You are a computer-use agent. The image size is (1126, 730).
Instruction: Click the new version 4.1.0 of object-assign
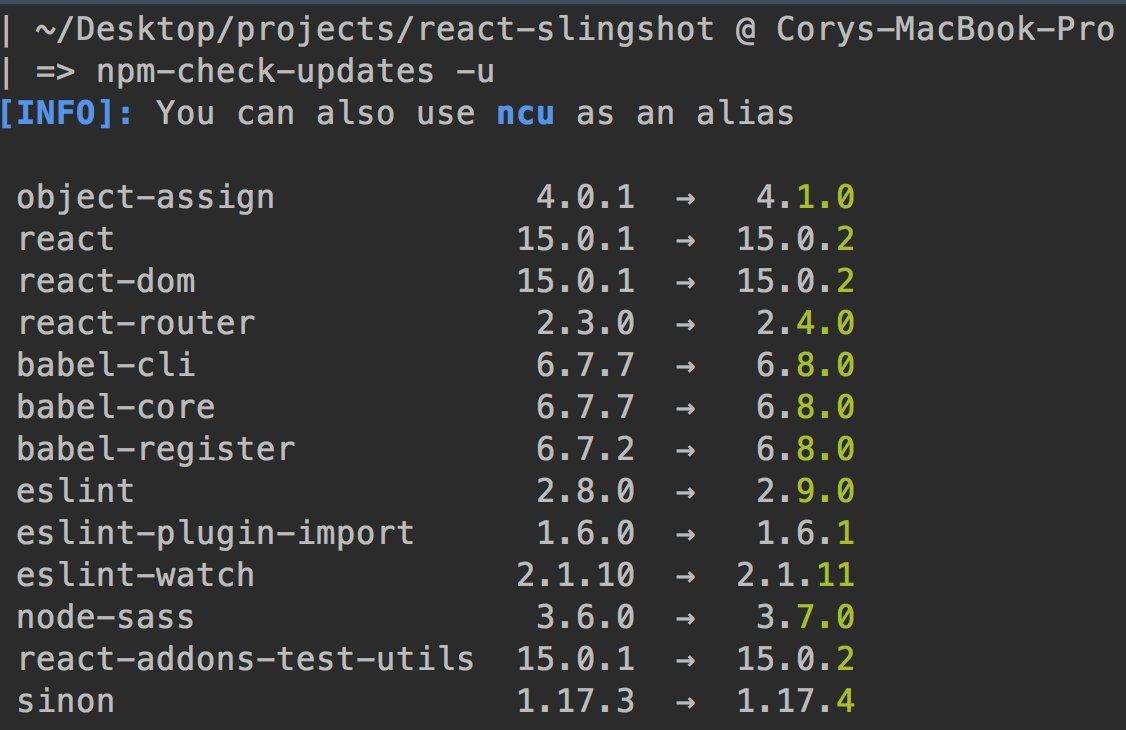click(805, 197)
